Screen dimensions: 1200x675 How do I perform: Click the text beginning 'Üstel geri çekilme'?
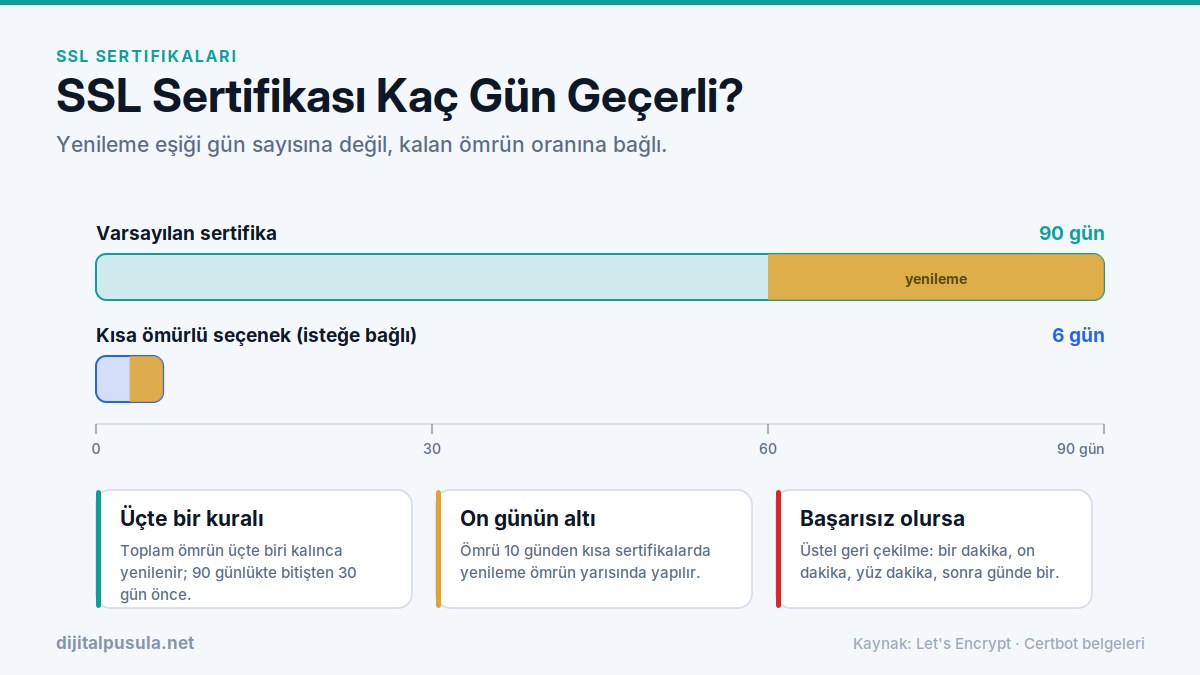929,561
